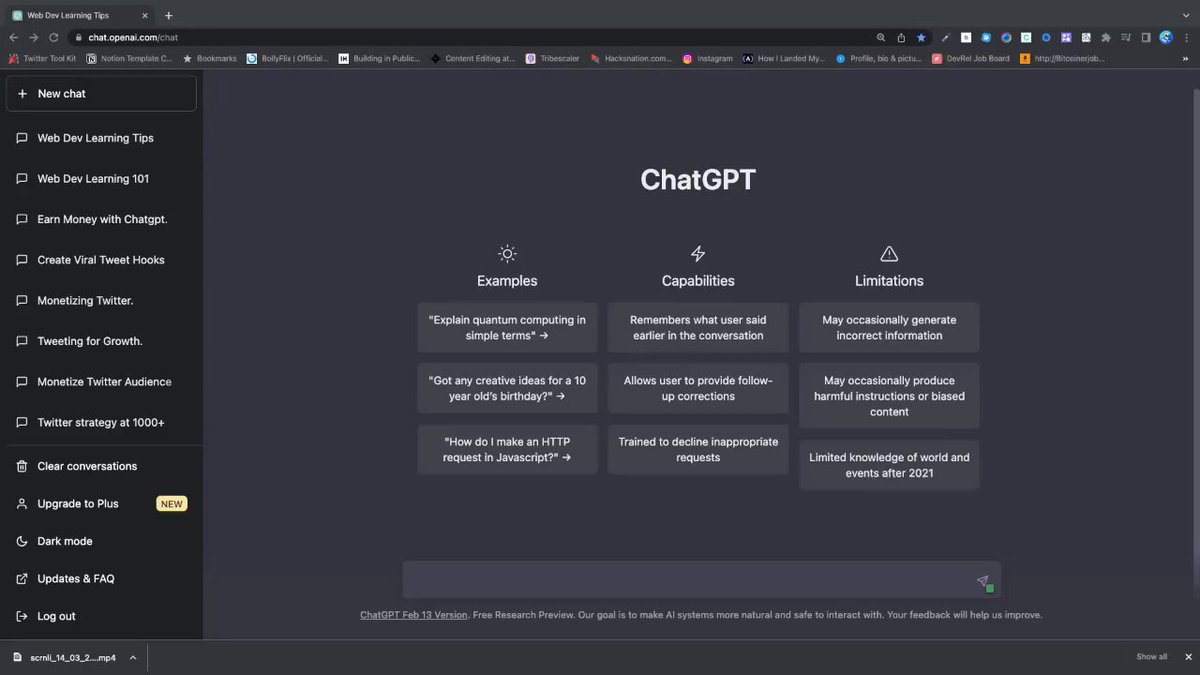
Task: Open Chrome's three-dot menu
Action: point(1186,37)
